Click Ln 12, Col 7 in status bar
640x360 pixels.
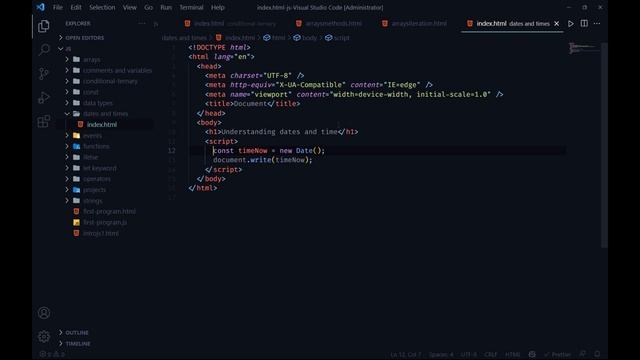406,354
